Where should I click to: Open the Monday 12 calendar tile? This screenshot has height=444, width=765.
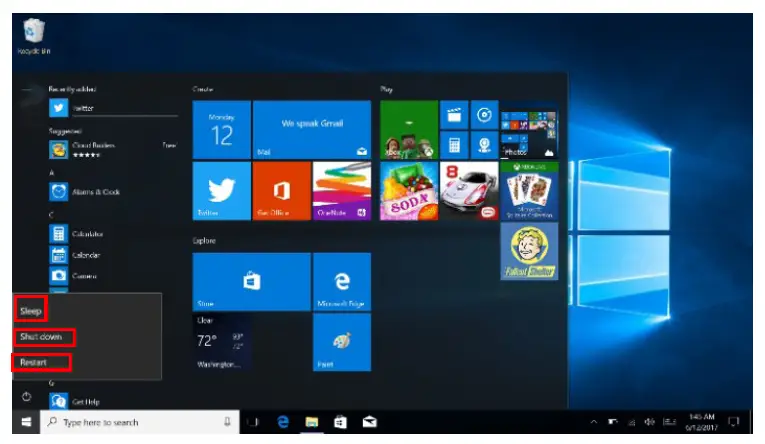click(221, 130)
